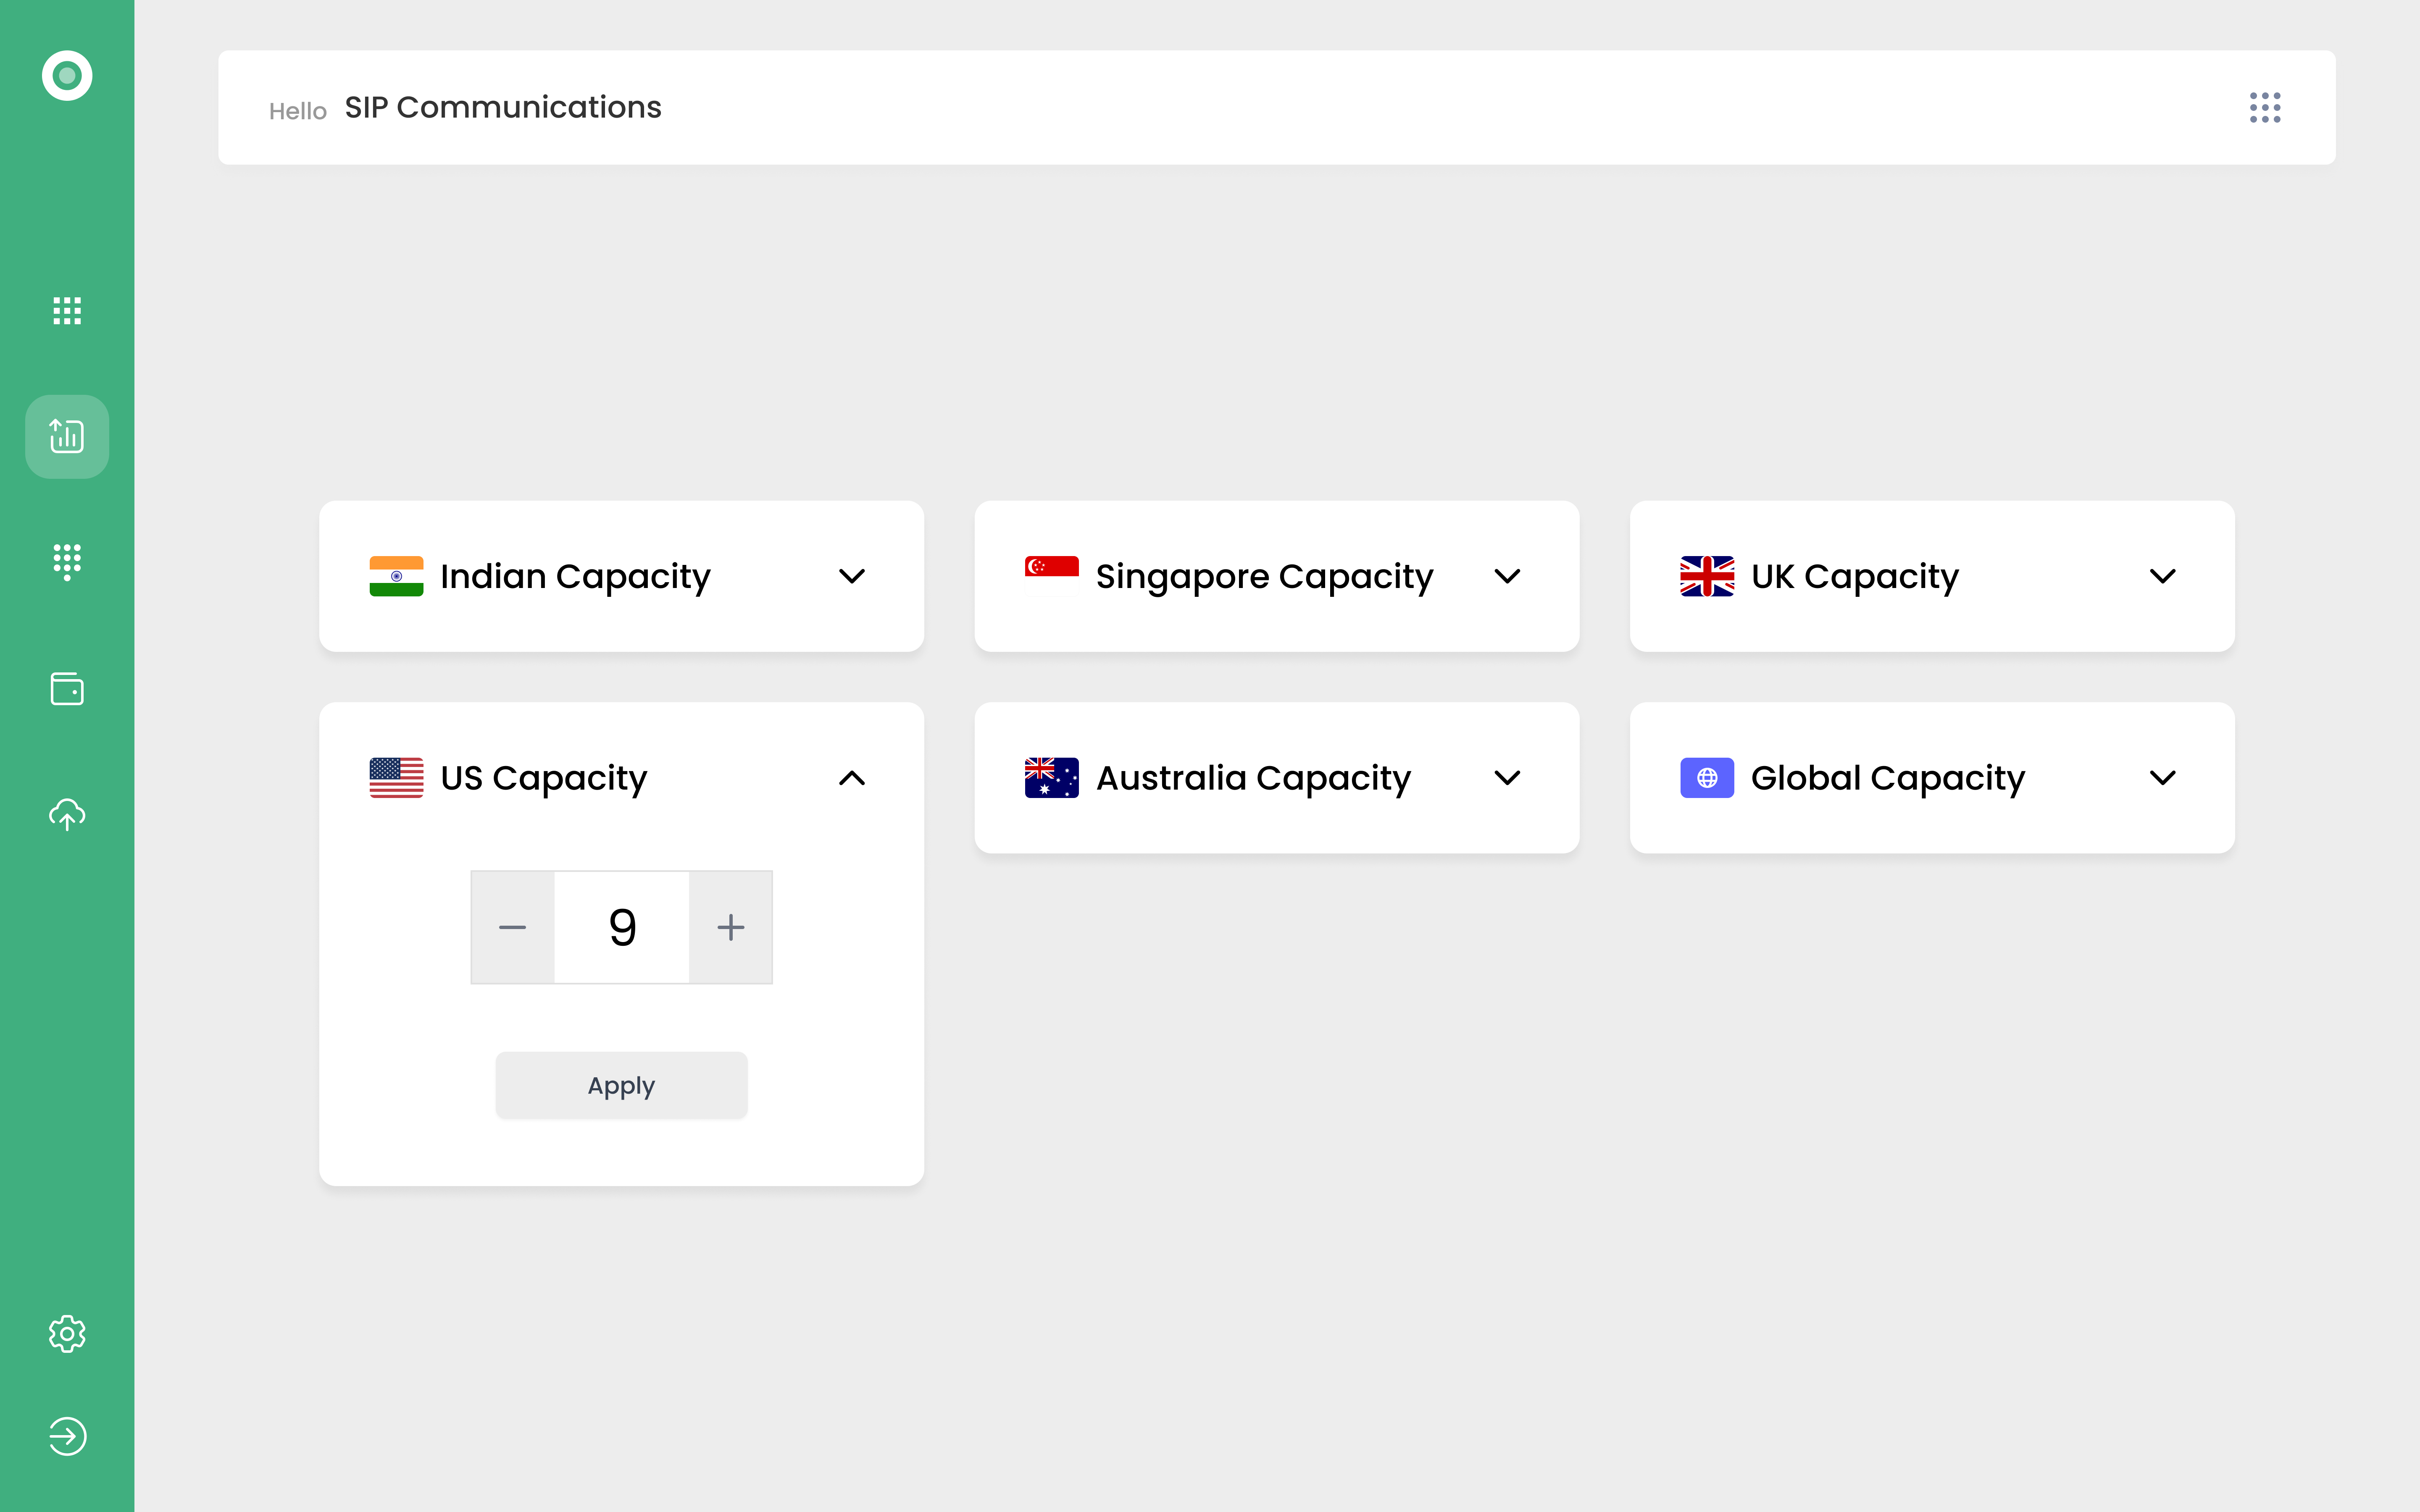This screenshot has height=1512, width=2420.
Task: Click the cloud upload icon in sidebar
Action: coord(67,814)
